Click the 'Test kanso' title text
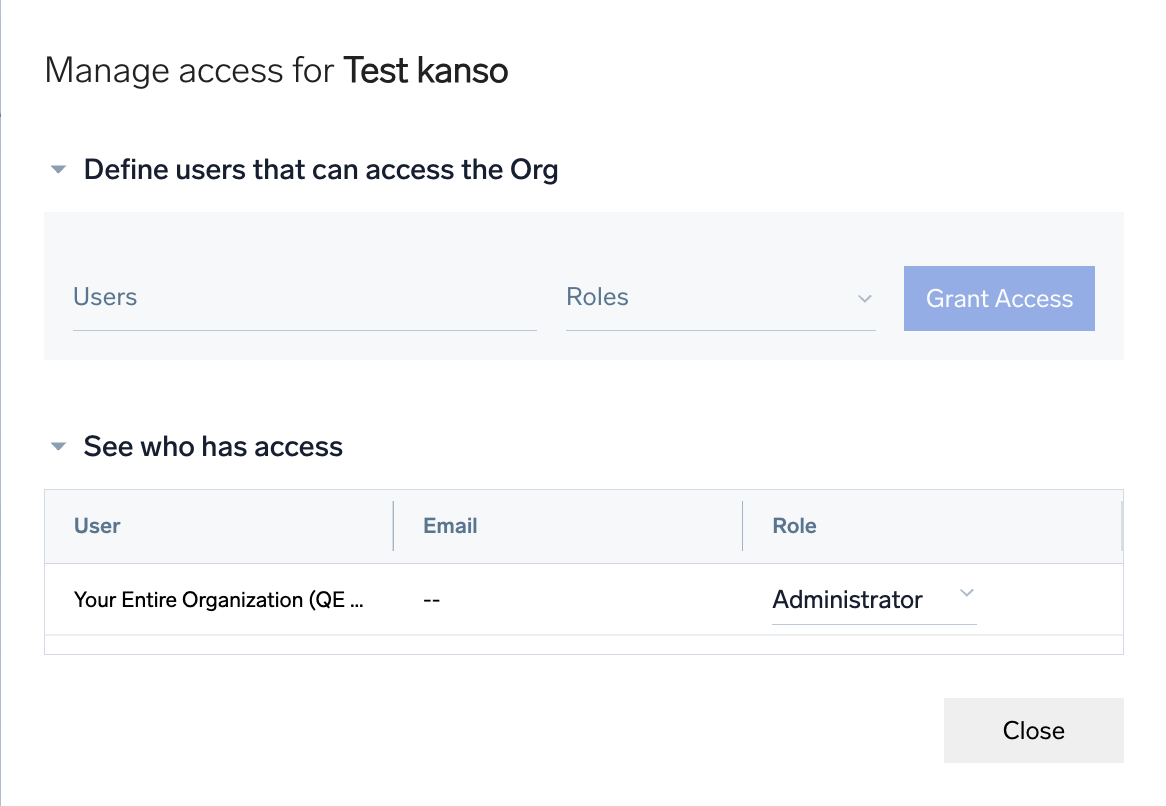This screenshot has height=806, width=1166. pos(426,70)
